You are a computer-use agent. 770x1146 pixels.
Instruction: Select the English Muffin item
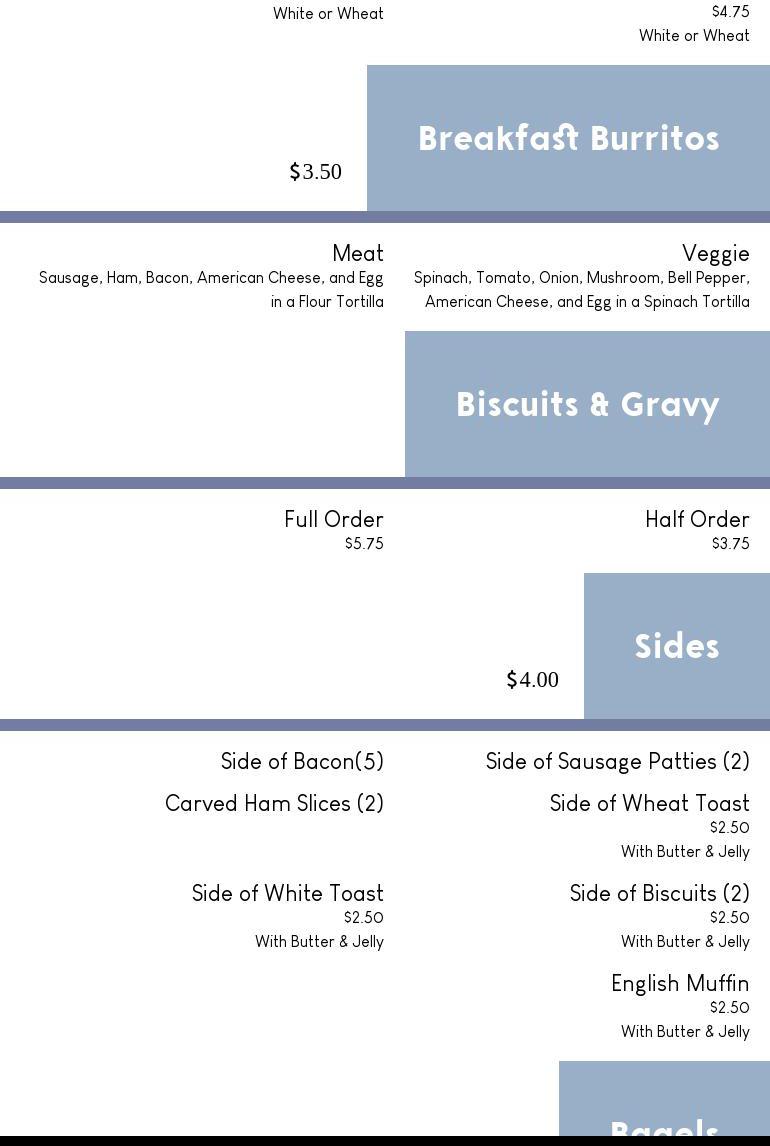[x=680, y=983]
